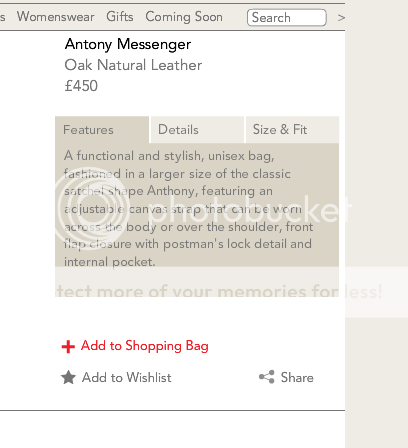408x448 pixels.
Task: Click the product features description text
Action: [x=188, y=209]
